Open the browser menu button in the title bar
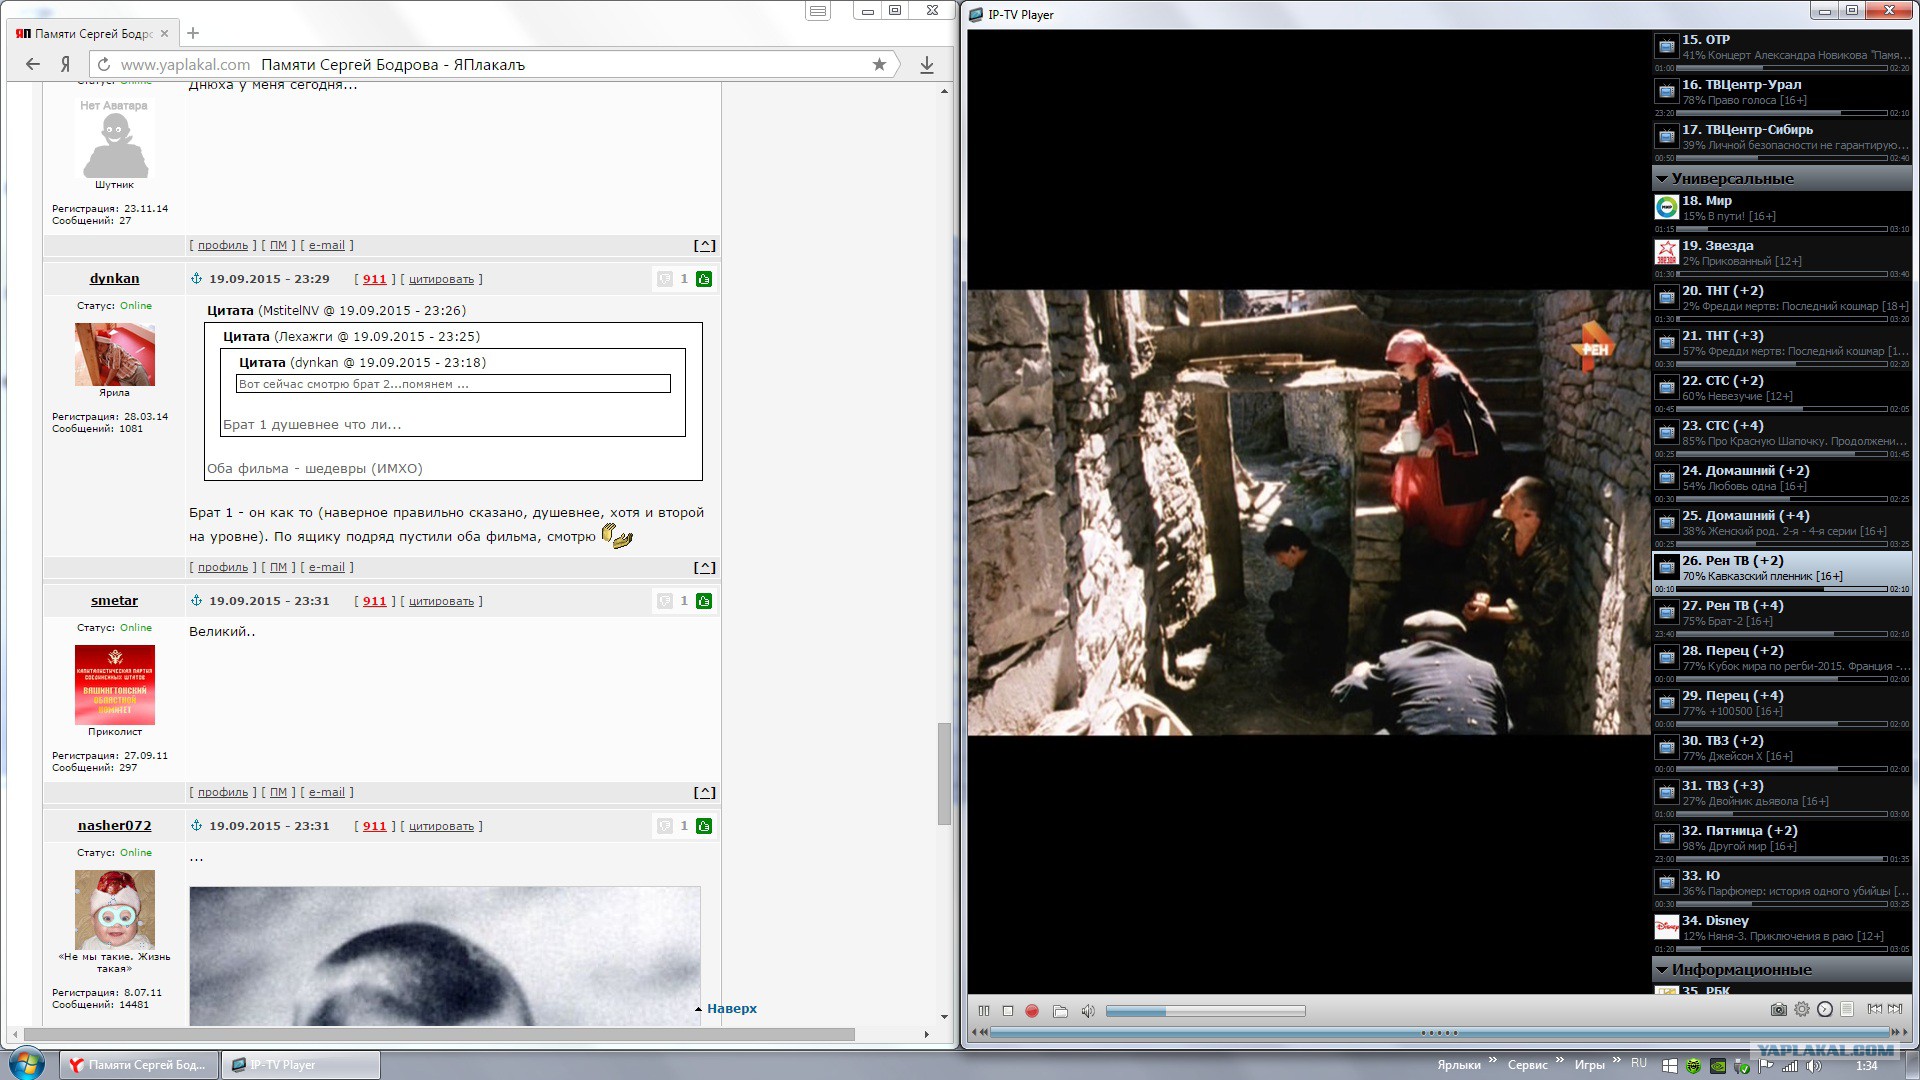Image resolution: width=1920 pixels, height=1080 pixels. (x=818, y=11)
